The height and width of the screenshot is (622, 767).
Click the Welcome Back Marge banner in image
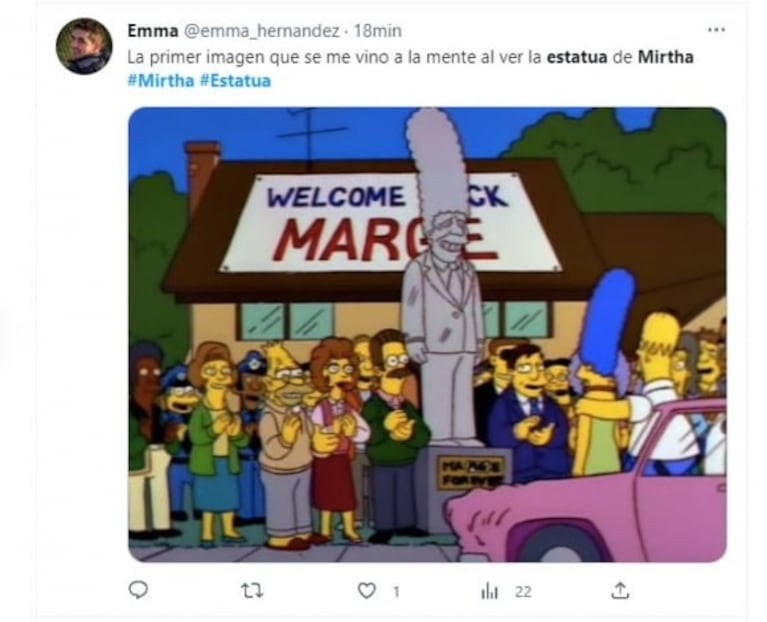tap(390, 222)
